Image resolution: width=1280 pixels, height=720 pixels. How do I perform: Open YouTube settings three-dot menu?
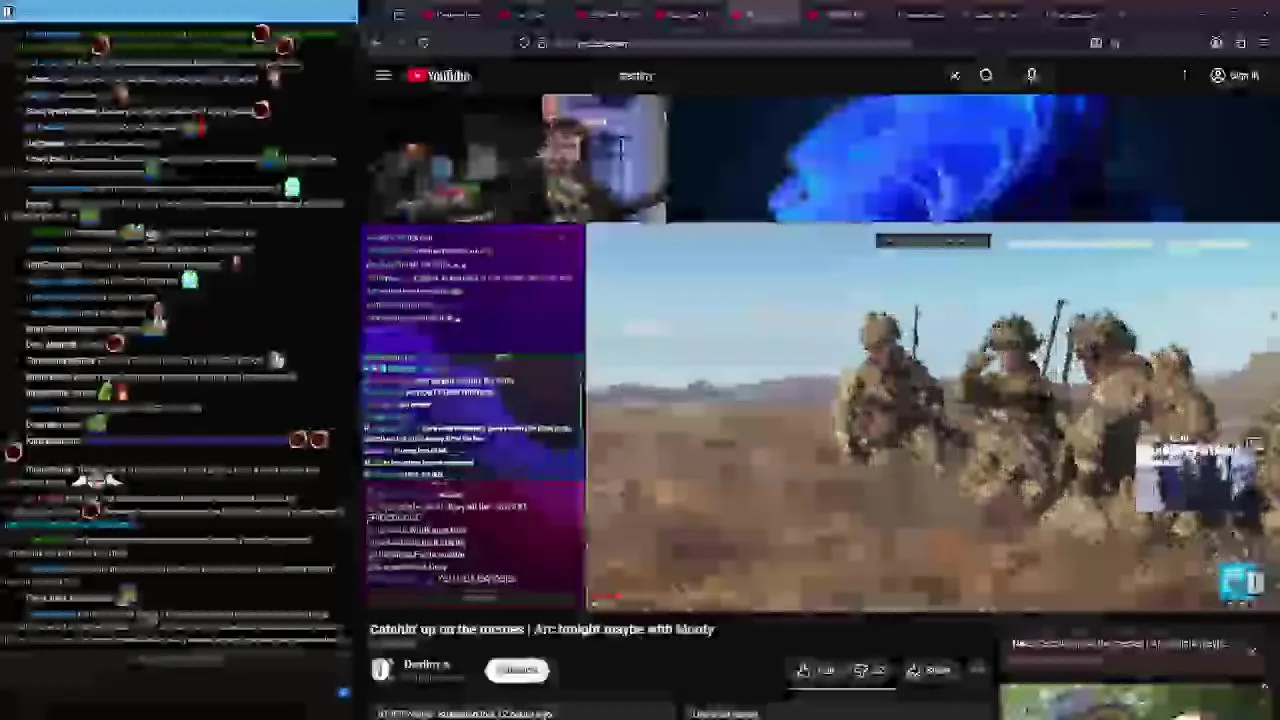(1185, 75)
